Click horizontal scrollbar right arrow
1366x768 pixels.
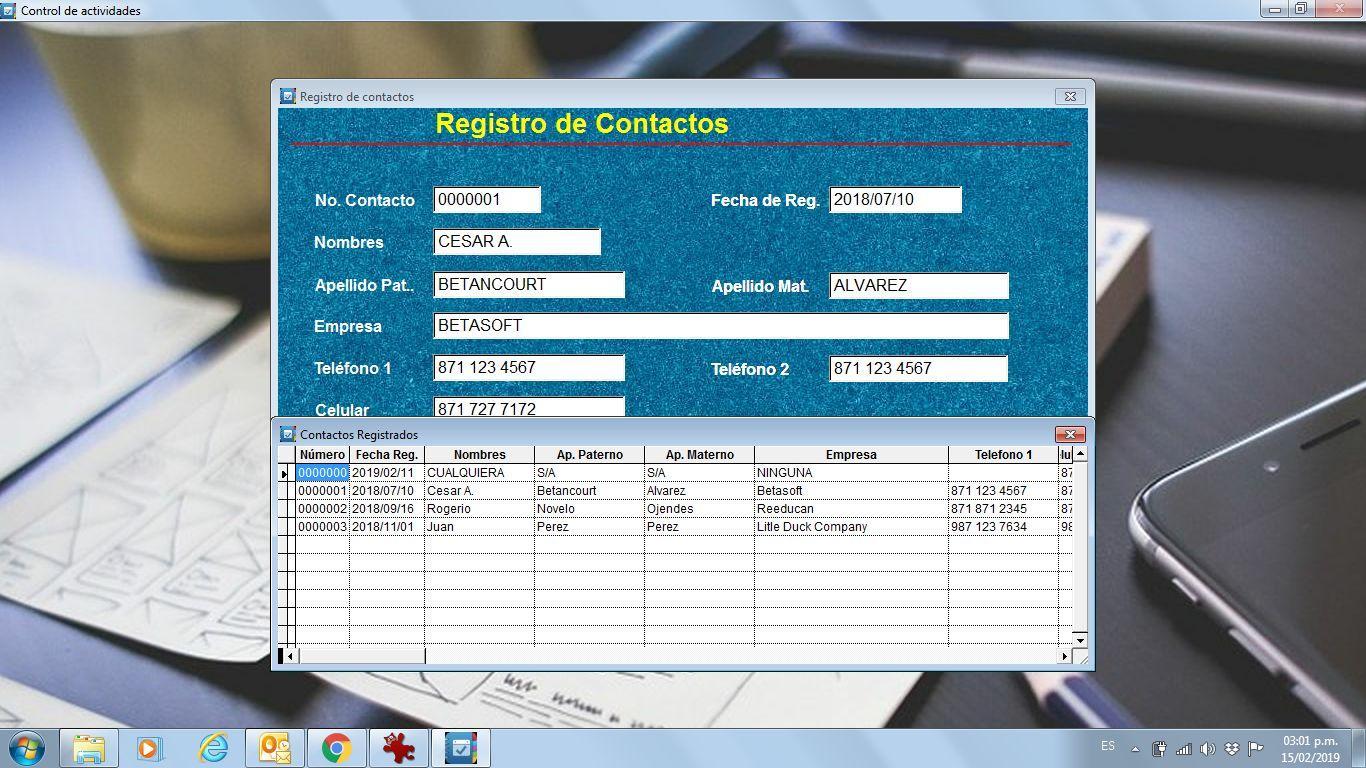tap(1065, 656)
